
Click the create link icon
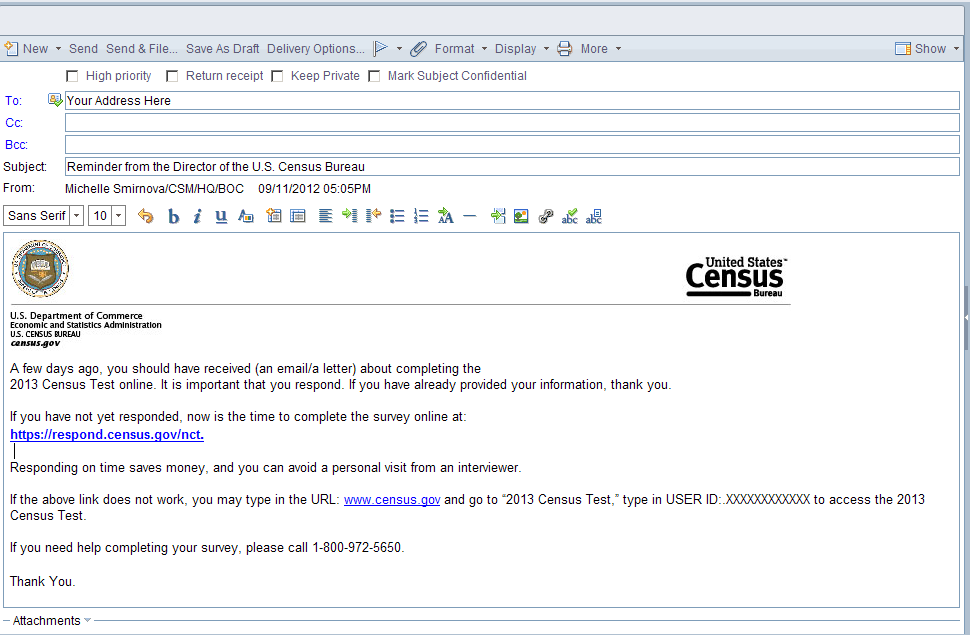click(x=546, y=215)
